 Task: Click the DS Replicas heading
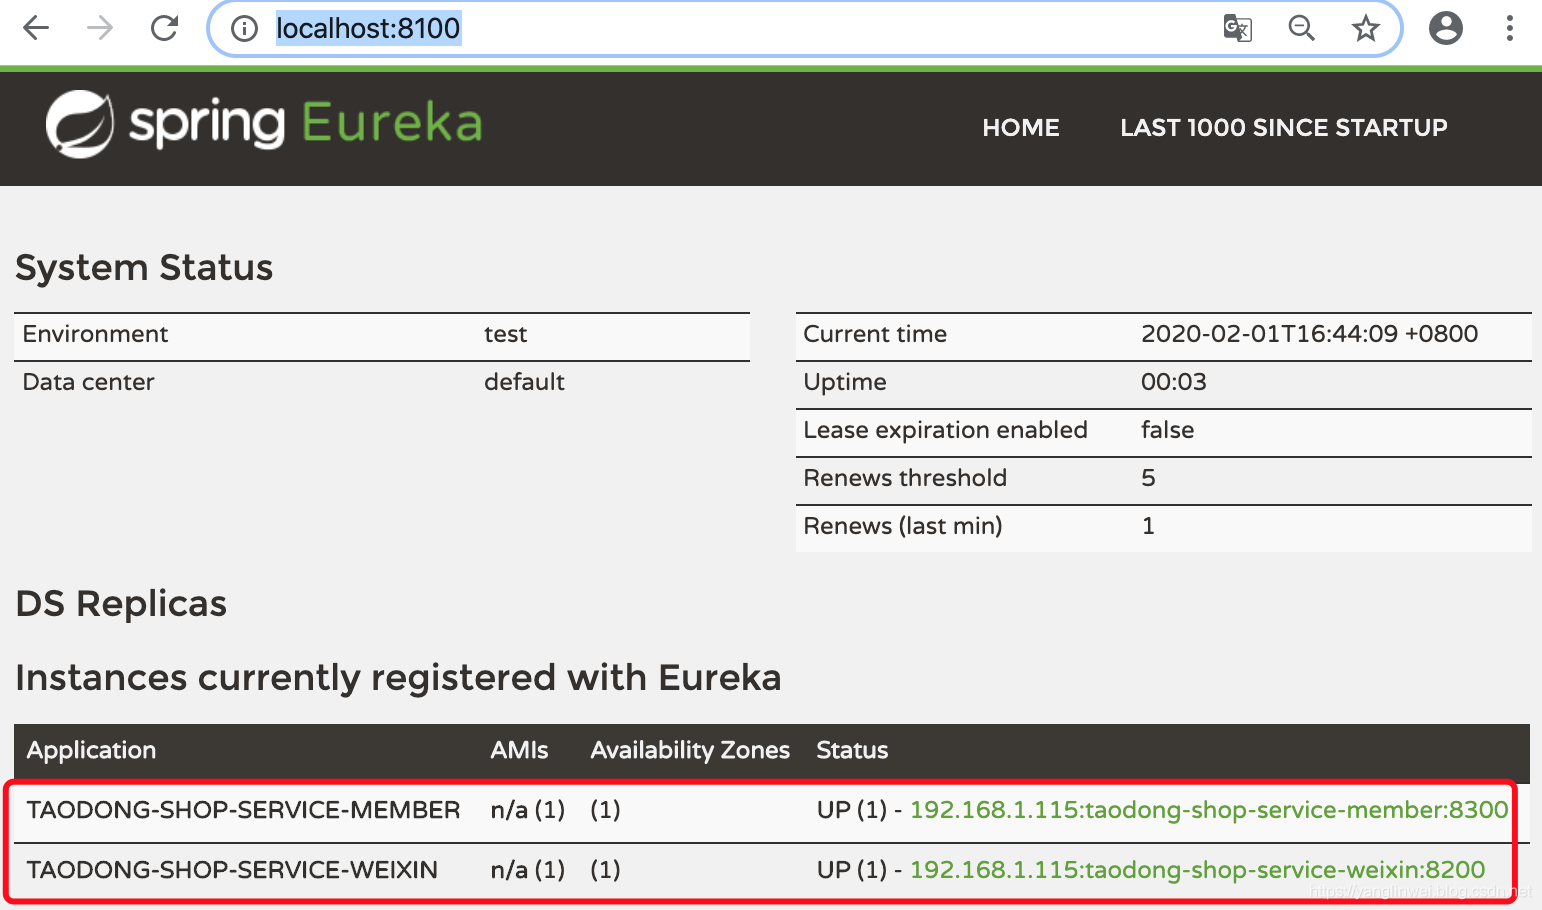[121, 604]
